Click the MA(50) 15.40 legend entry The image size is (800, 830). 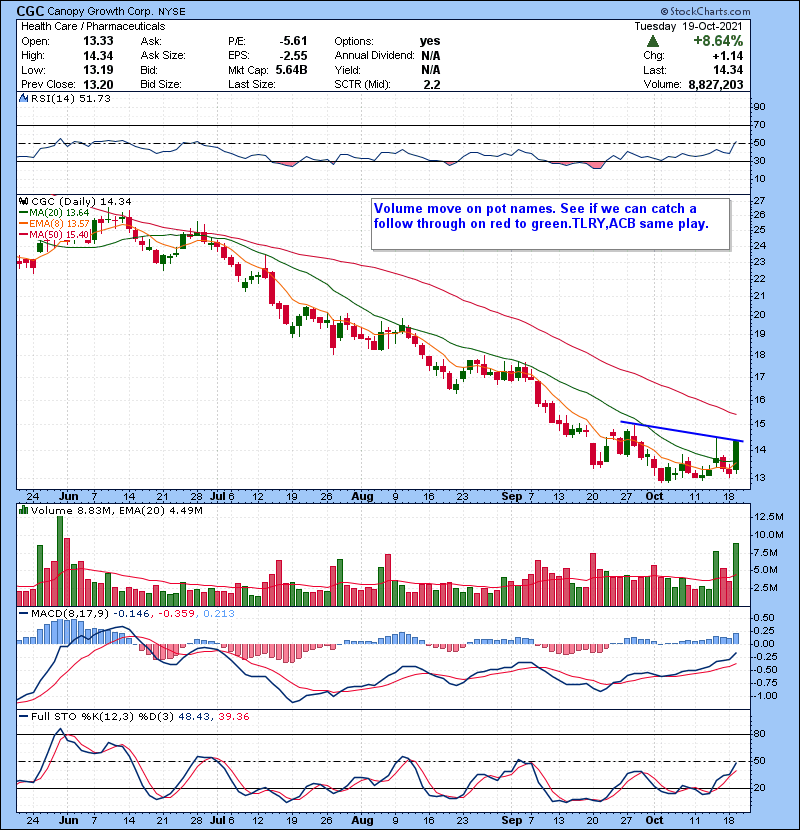click(x=55, y=234)
